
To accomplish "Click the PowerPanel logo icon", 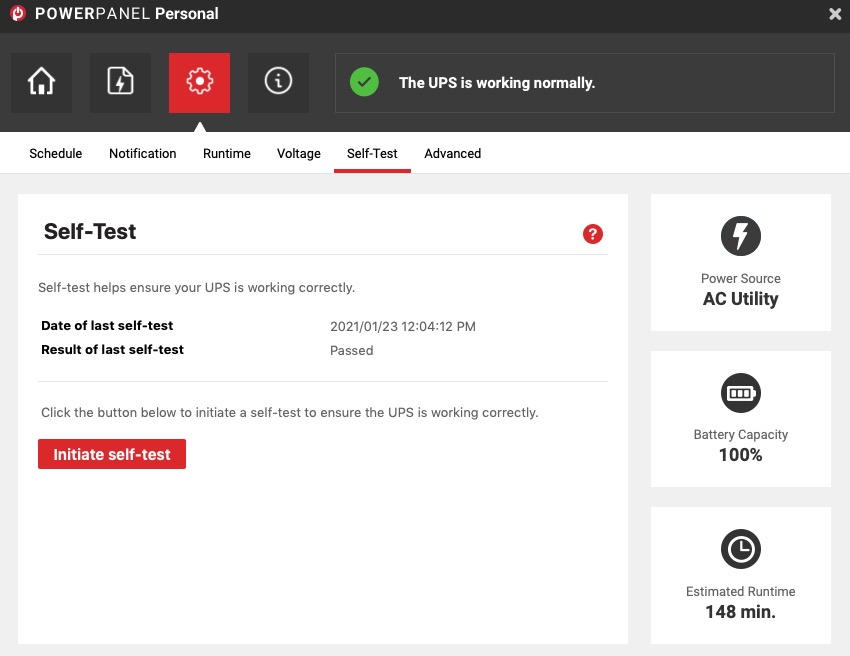I will tap(18, 13).
